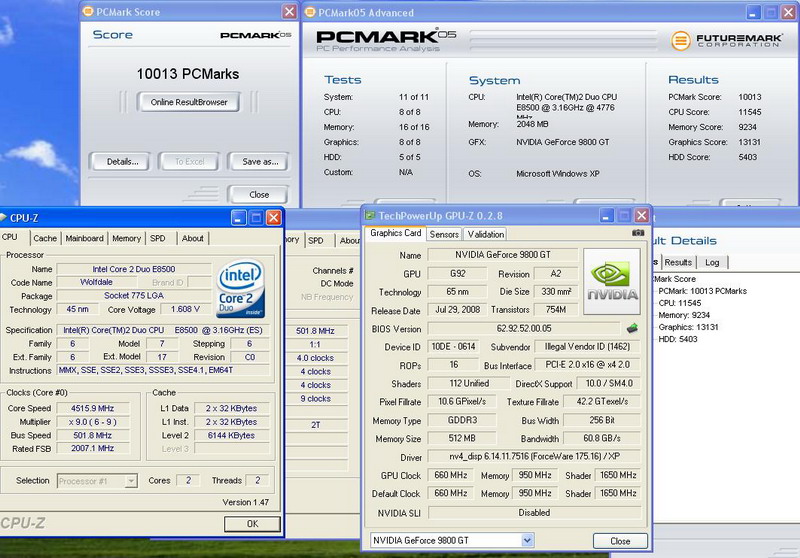Click the Shaders value 112 Unified
The height and width of the screenshot is (558, 800).
469,383
